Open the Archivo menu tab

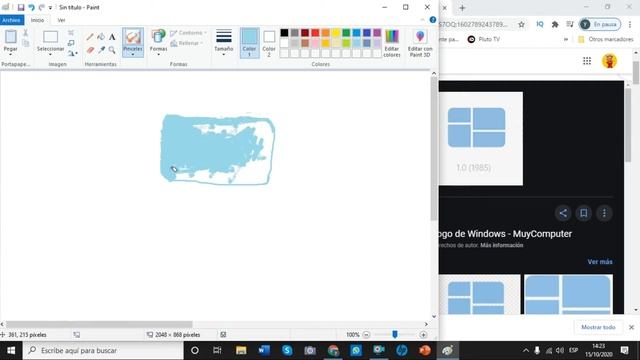(x=11, y=20)
